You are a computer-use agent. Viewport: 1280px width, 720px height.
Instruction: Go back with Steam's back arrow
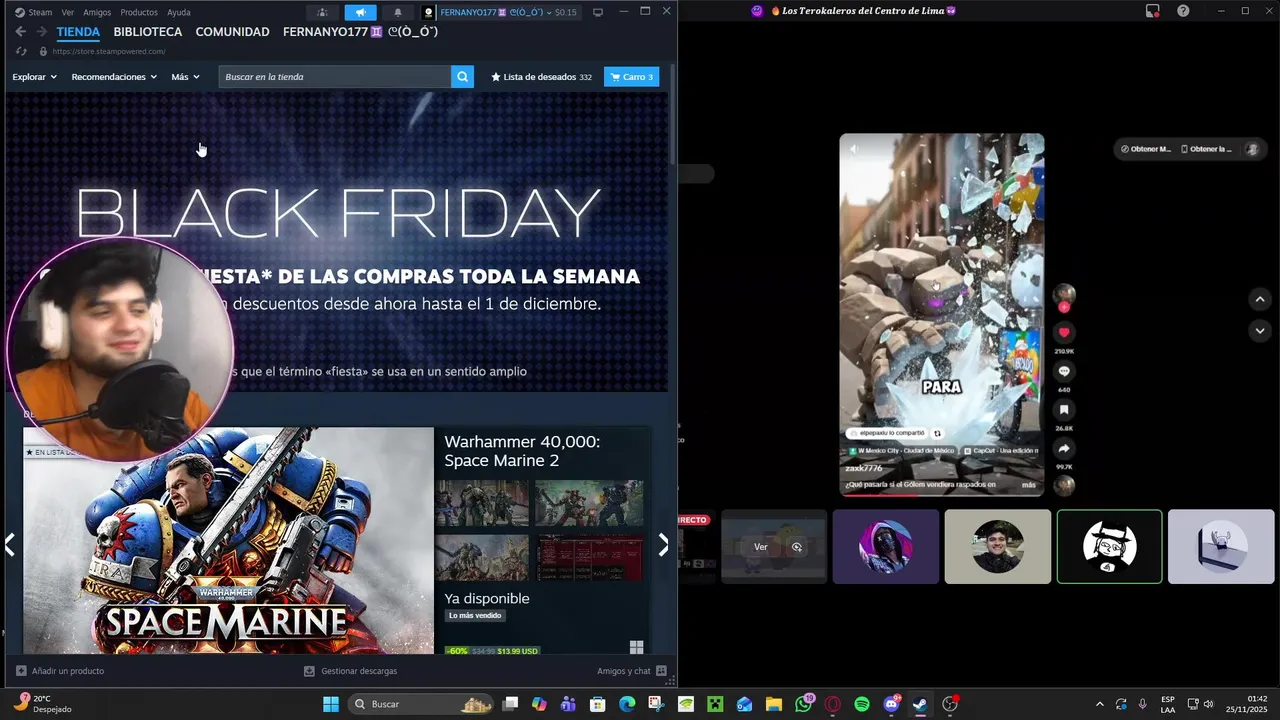tap(20, 32)
